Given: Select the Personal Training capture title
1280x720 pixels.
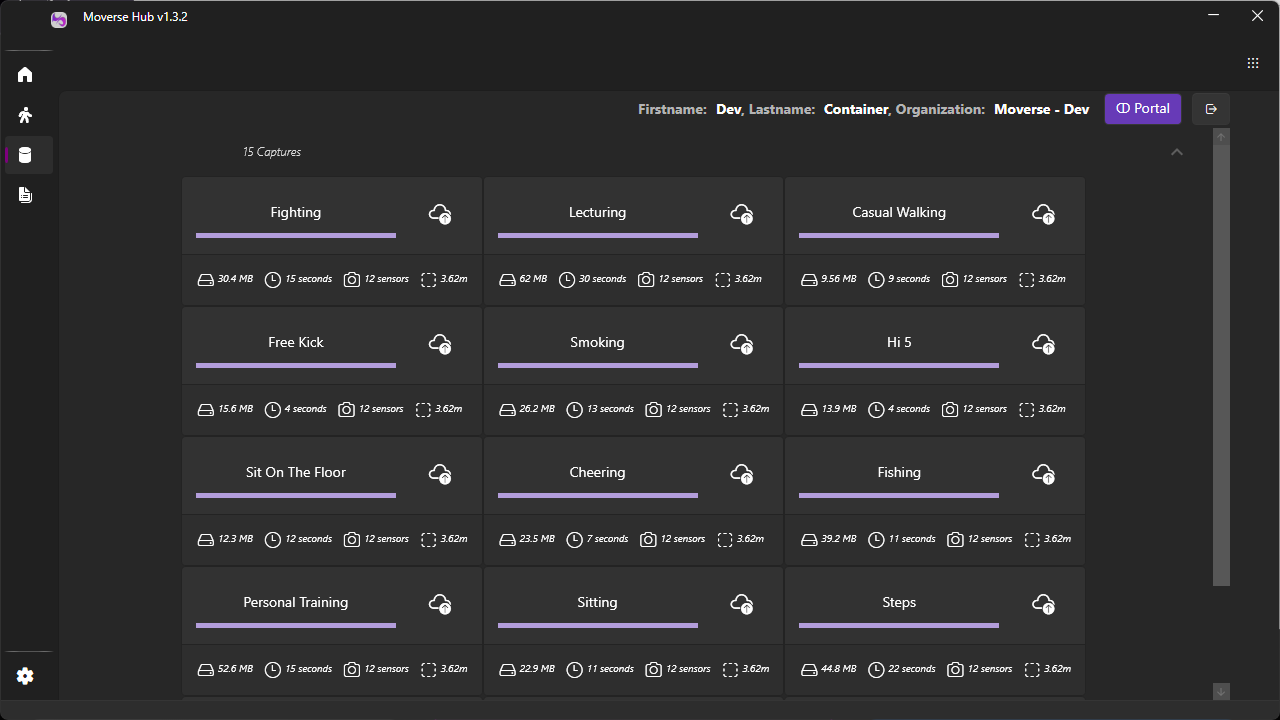Looking at the screenshot, I should pyautogui.click(x=296, y=602).
